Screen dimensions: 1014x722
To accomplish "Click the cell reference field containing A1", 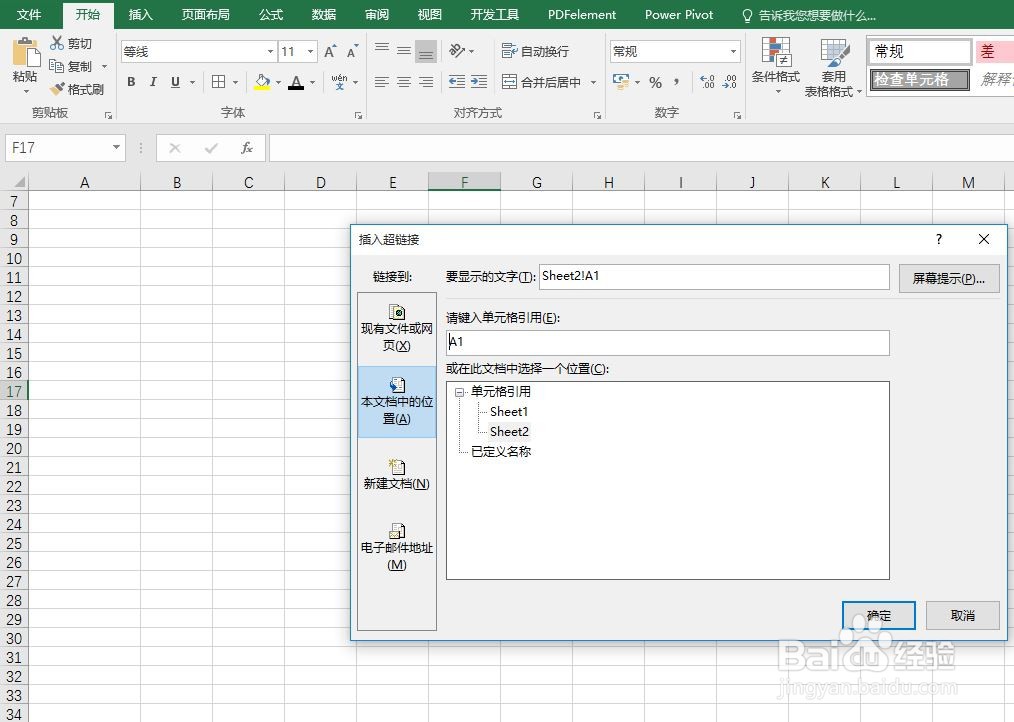I will tap(667, 342).
